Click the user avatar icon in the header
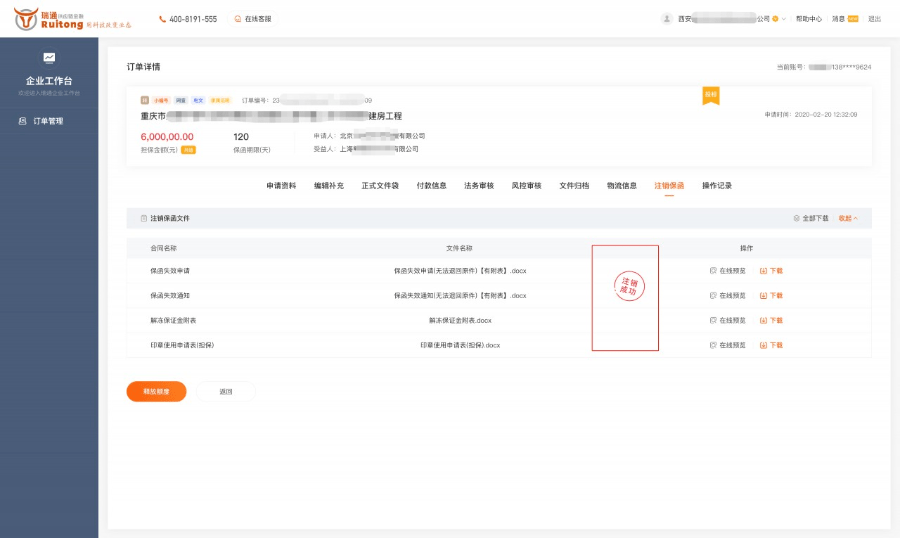 [666, 19]
